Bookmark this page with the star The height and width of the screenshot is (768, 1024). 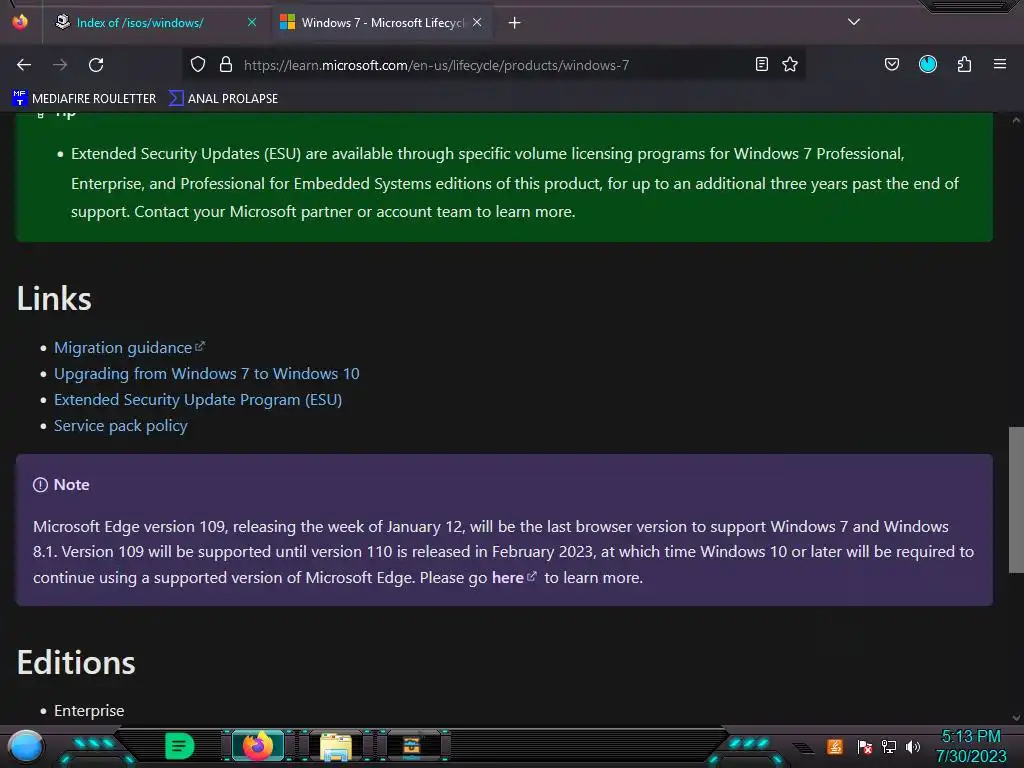tap(790, 65)
